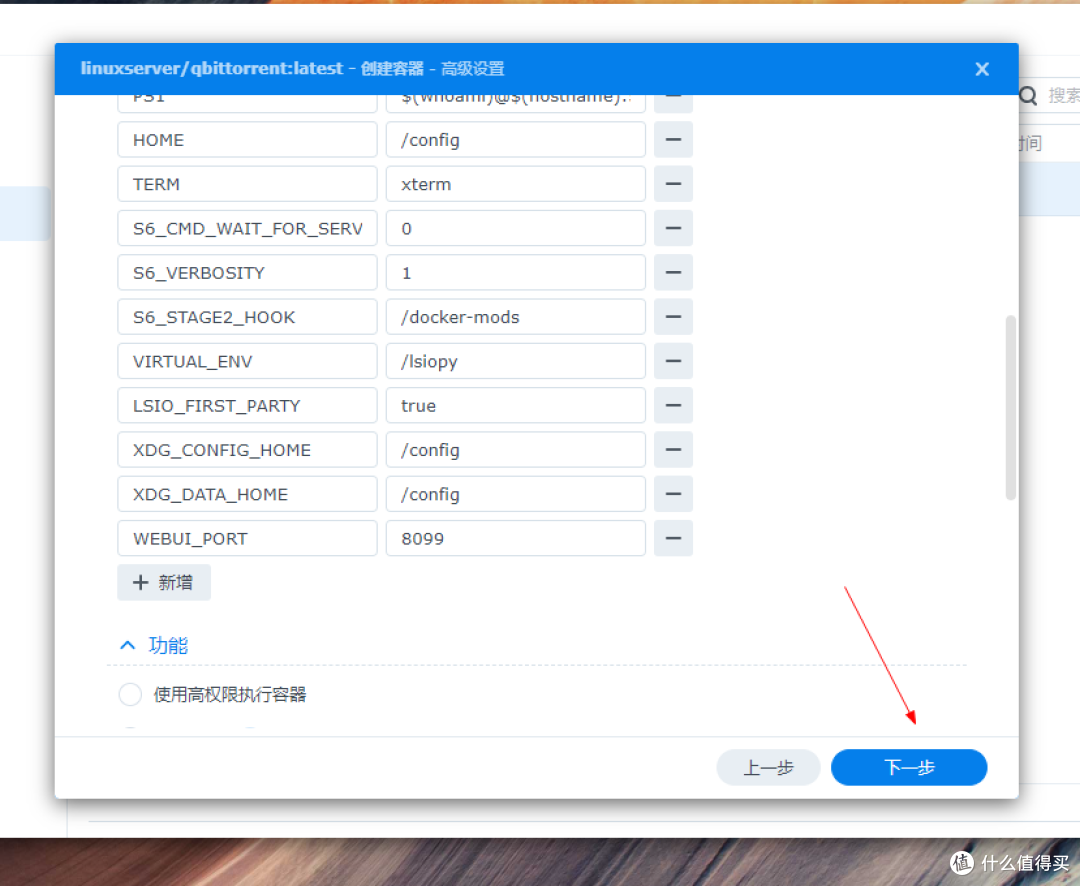This screenshot has height=886, width=1080.
Task: Edit the /docker-mods value field
Action: (x=515, y=317)
